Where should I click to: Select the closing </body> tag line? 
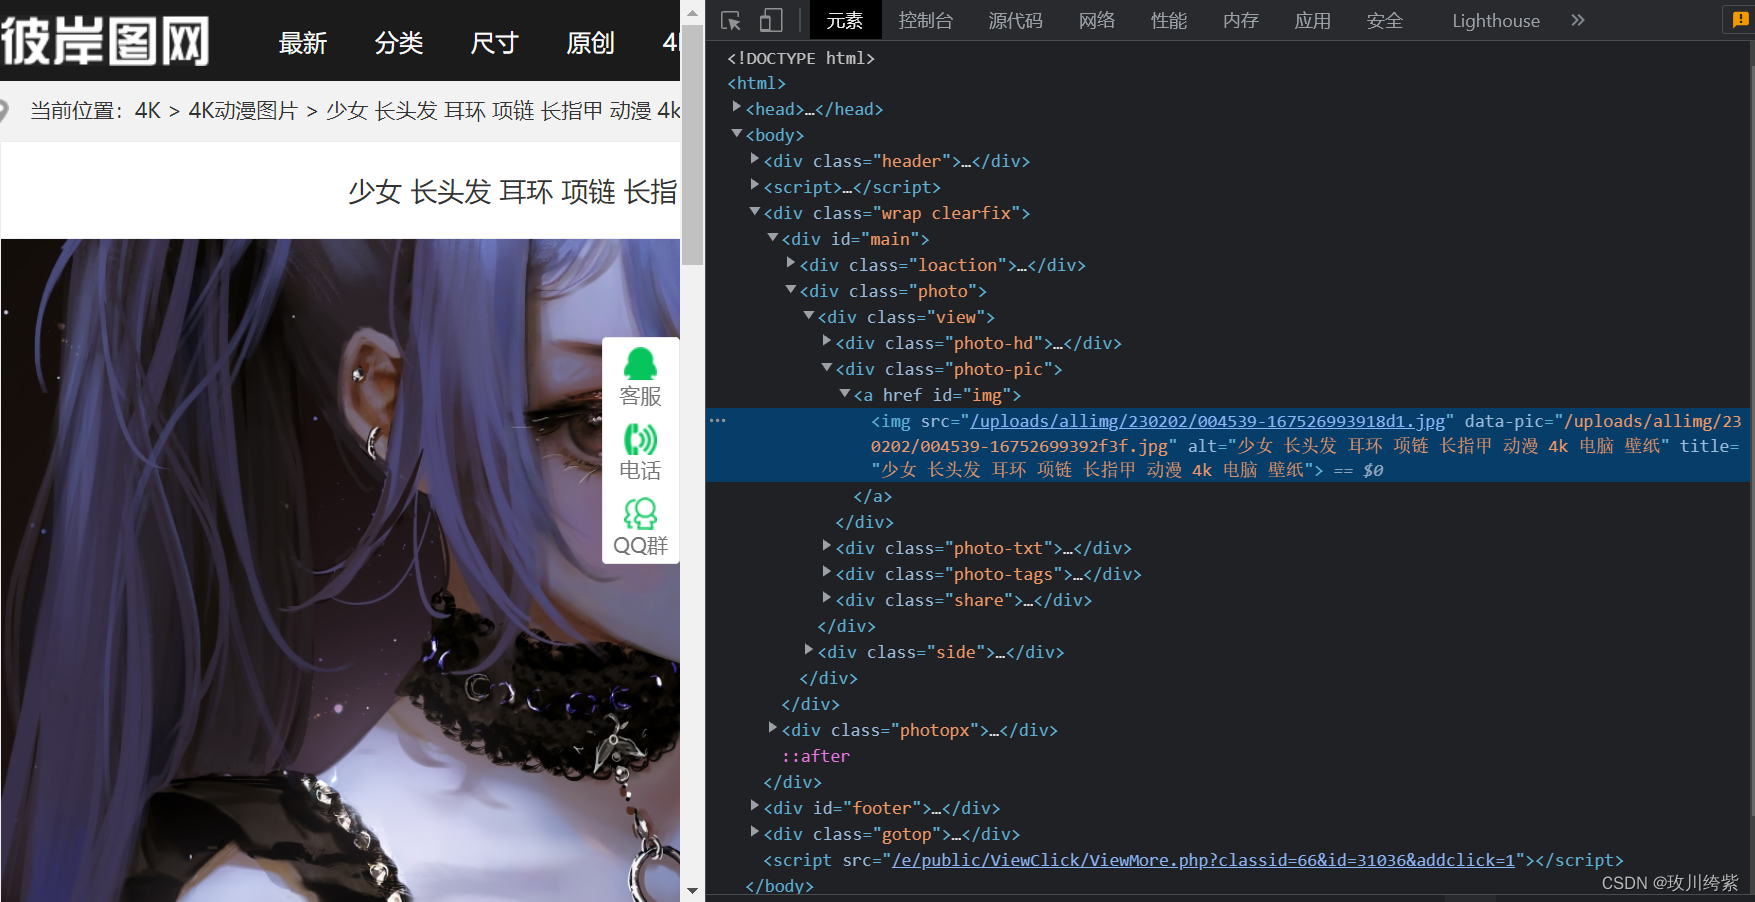tap(780, 886)
